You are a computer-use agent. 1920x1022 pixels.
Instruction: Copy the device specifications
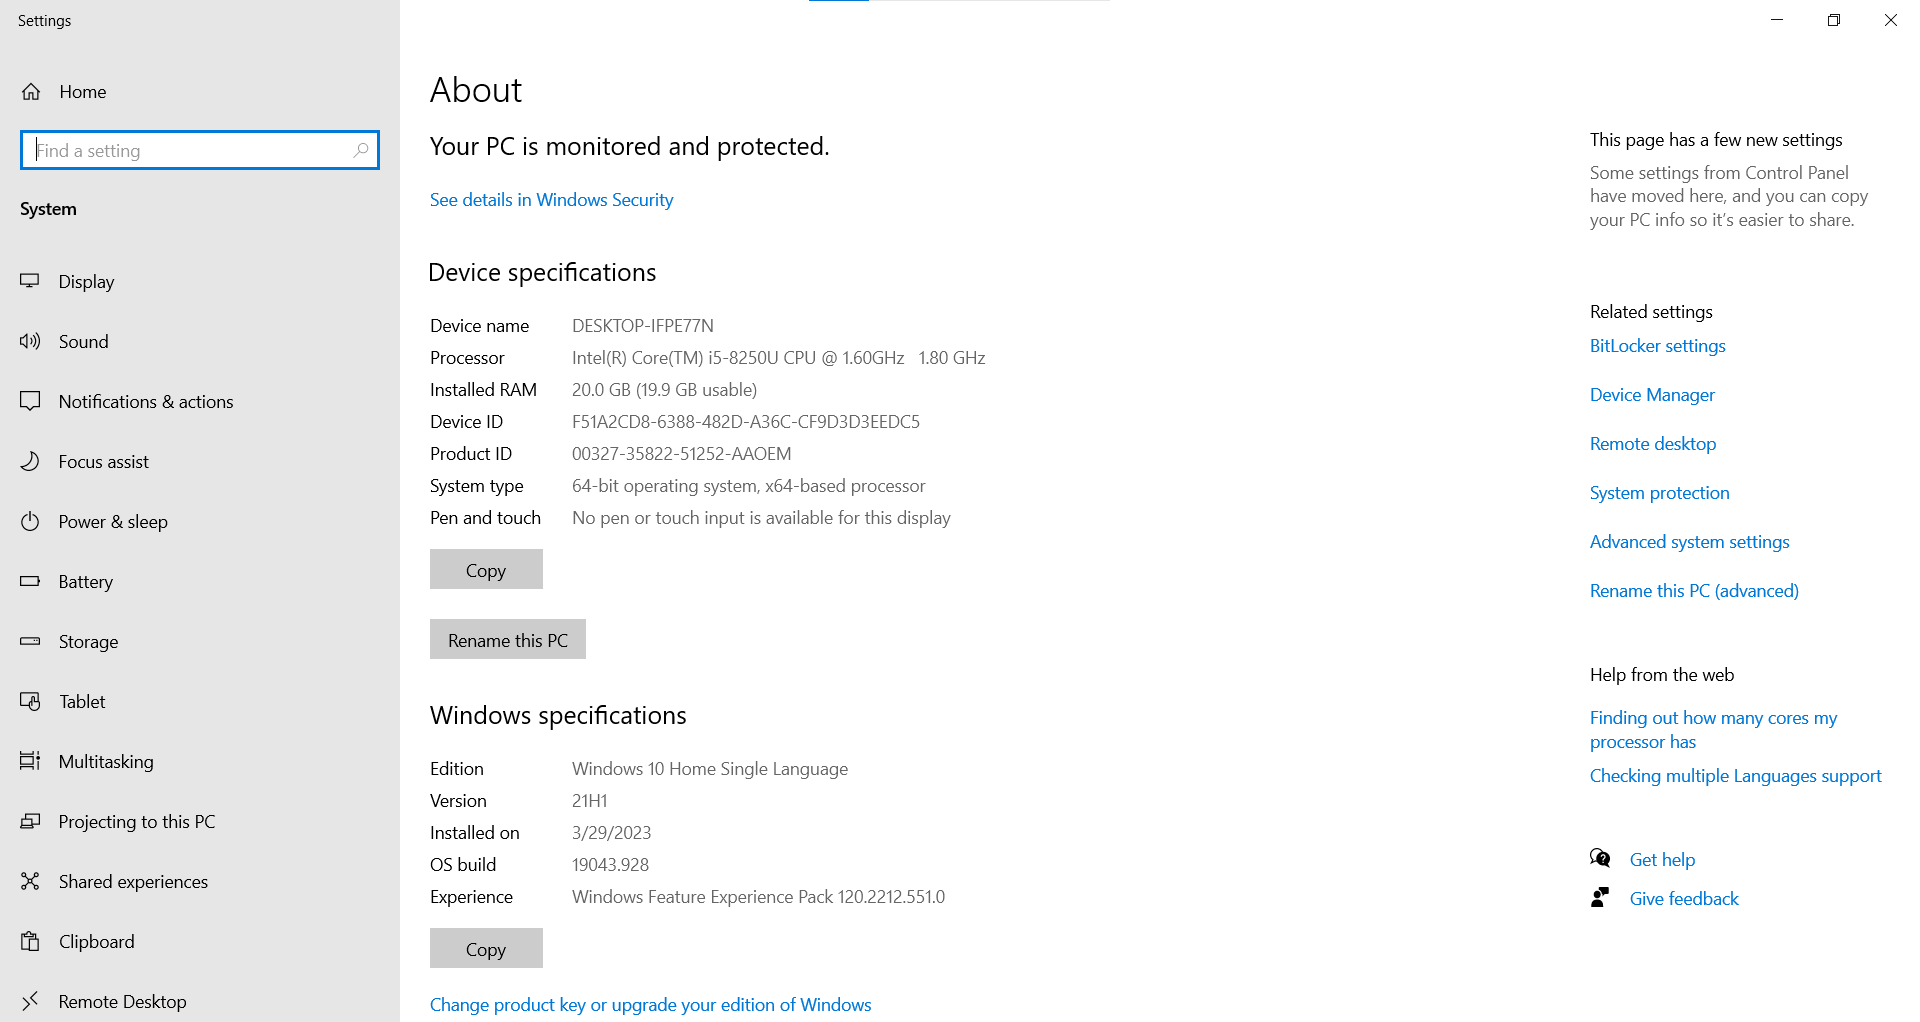[486, 570]
